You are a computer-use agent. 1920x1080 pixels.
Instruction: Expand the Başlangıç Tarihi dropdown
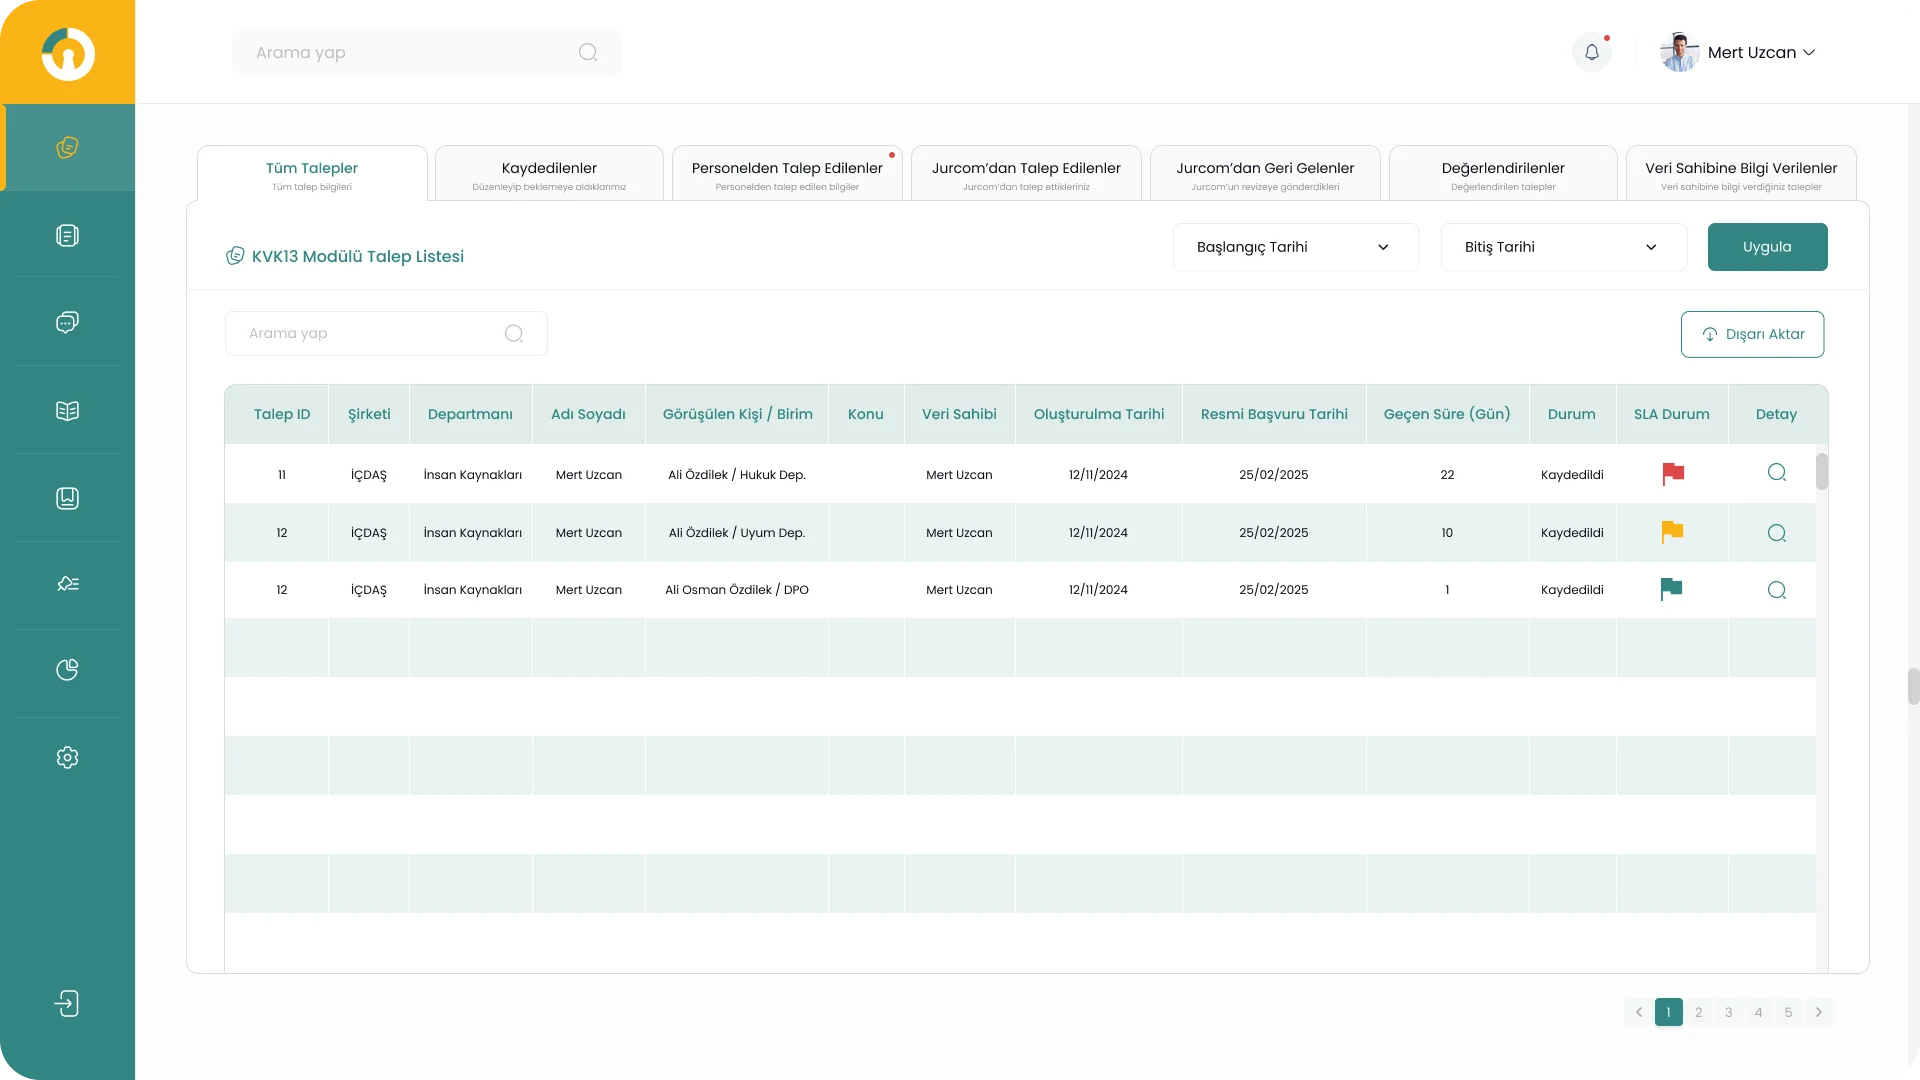[1295, 247]
